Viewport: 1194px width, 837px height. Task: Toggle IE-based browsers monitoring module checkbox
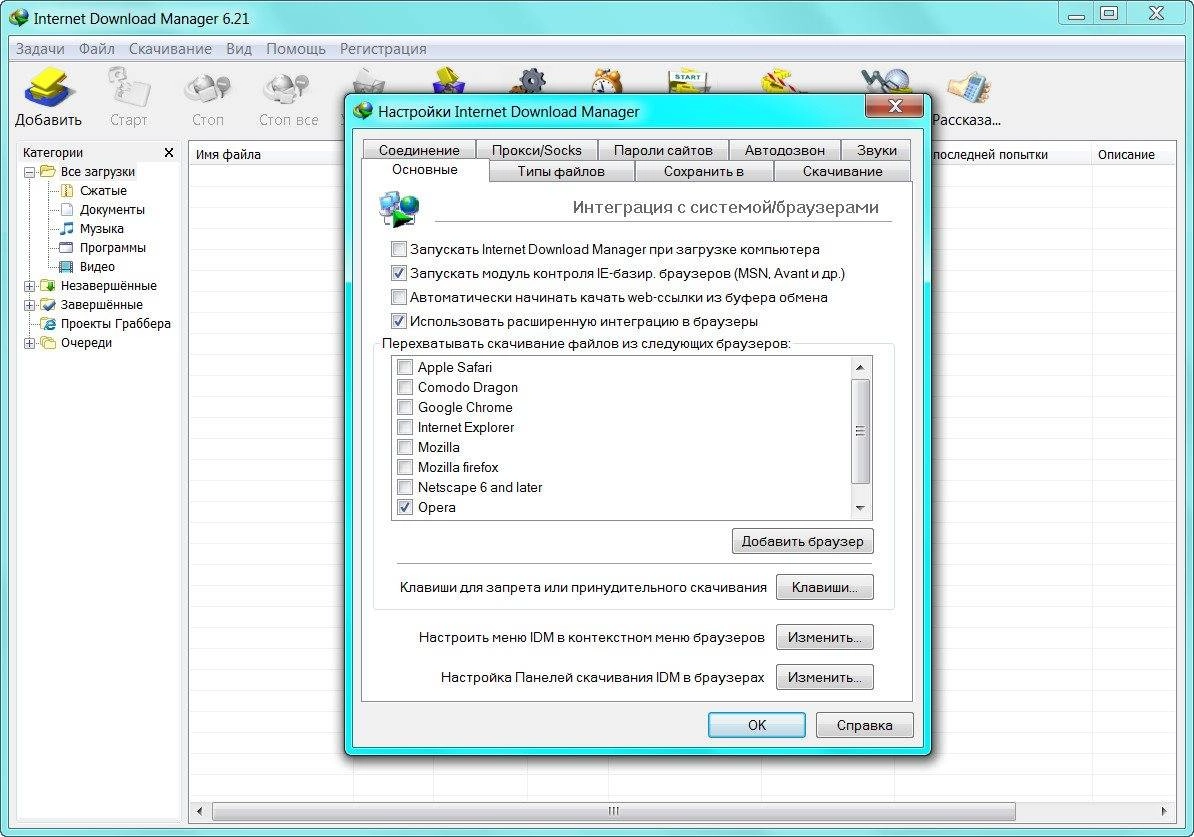pos(399,273)
